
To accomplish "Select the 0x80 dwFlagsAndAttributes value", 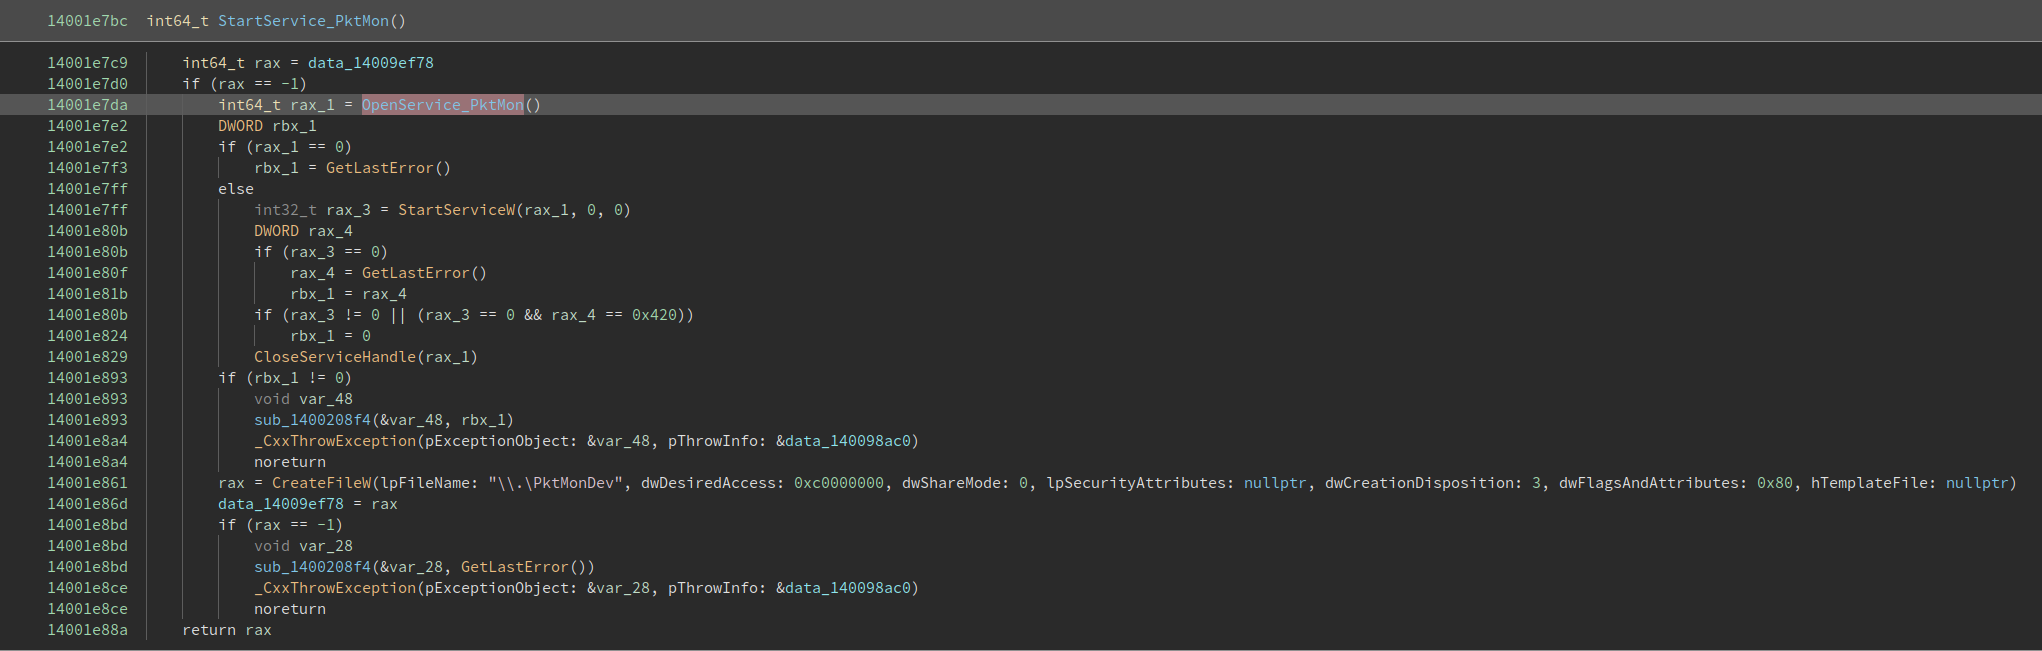I will (1774, 483).
